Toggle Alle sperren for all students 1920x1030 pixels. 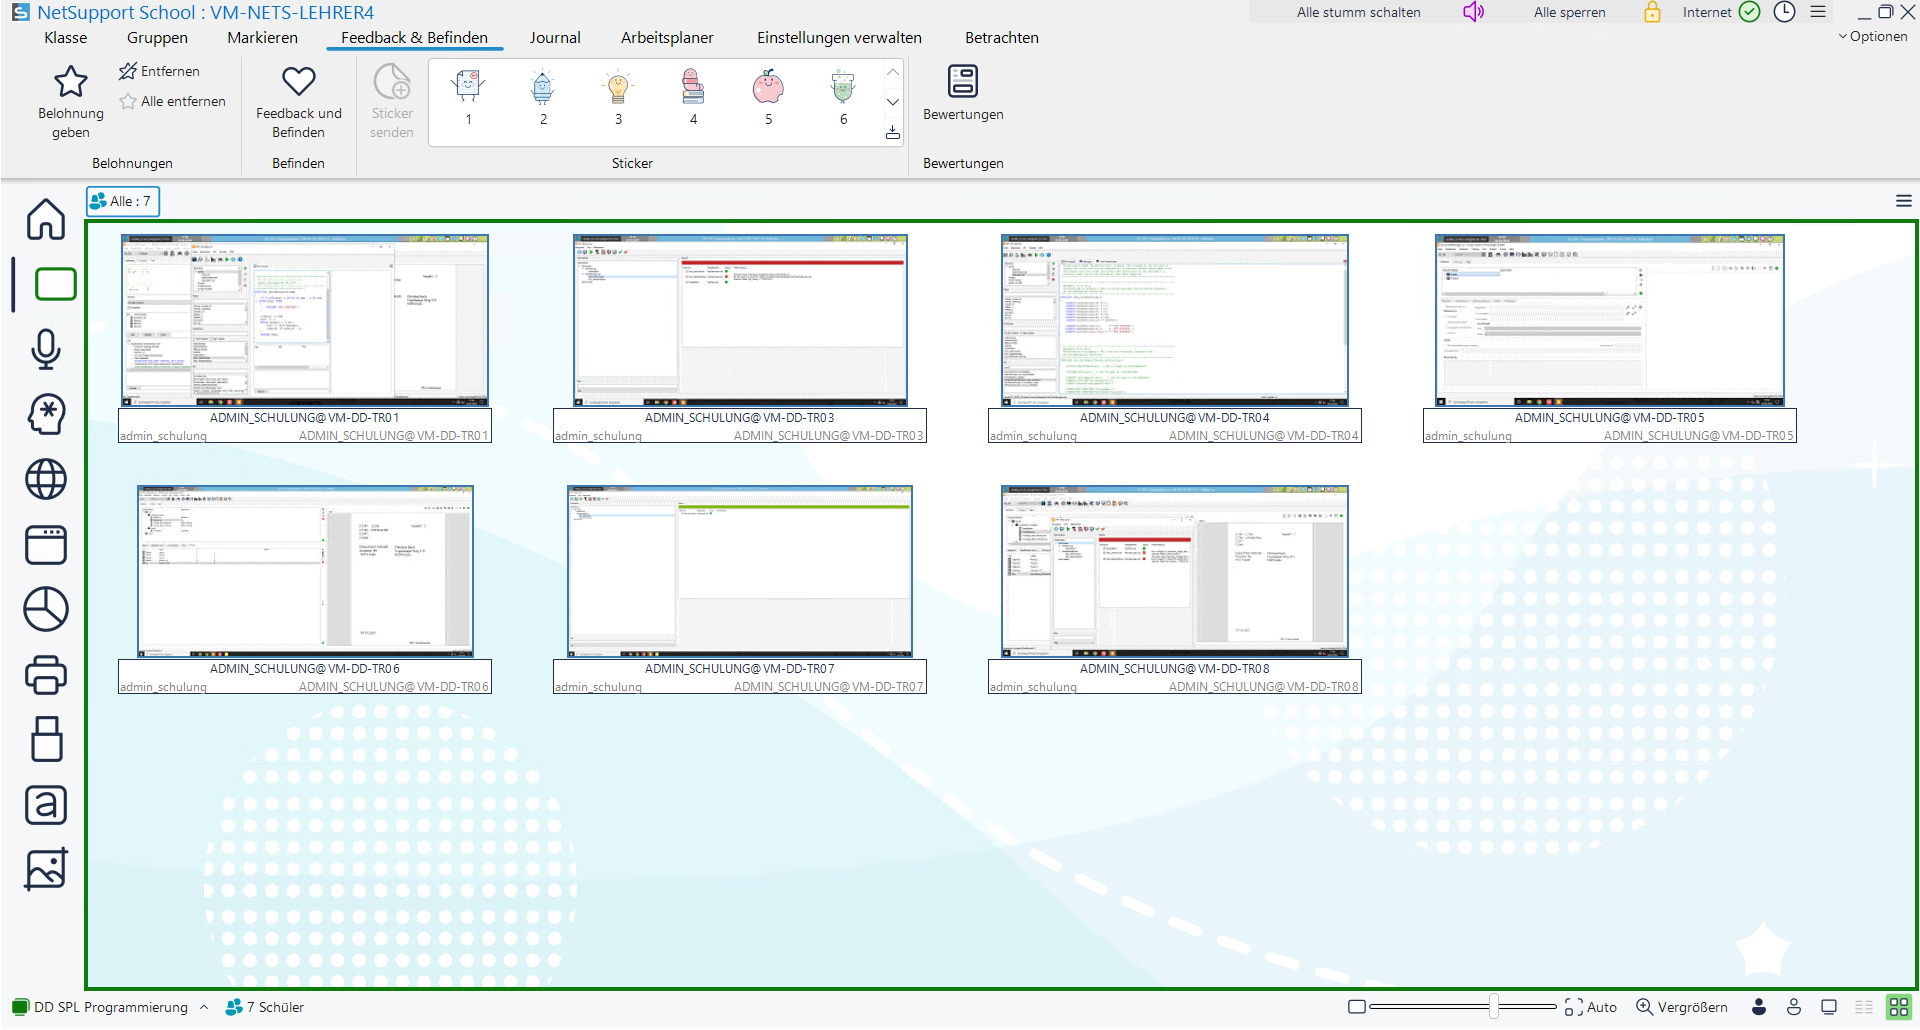1569,12
